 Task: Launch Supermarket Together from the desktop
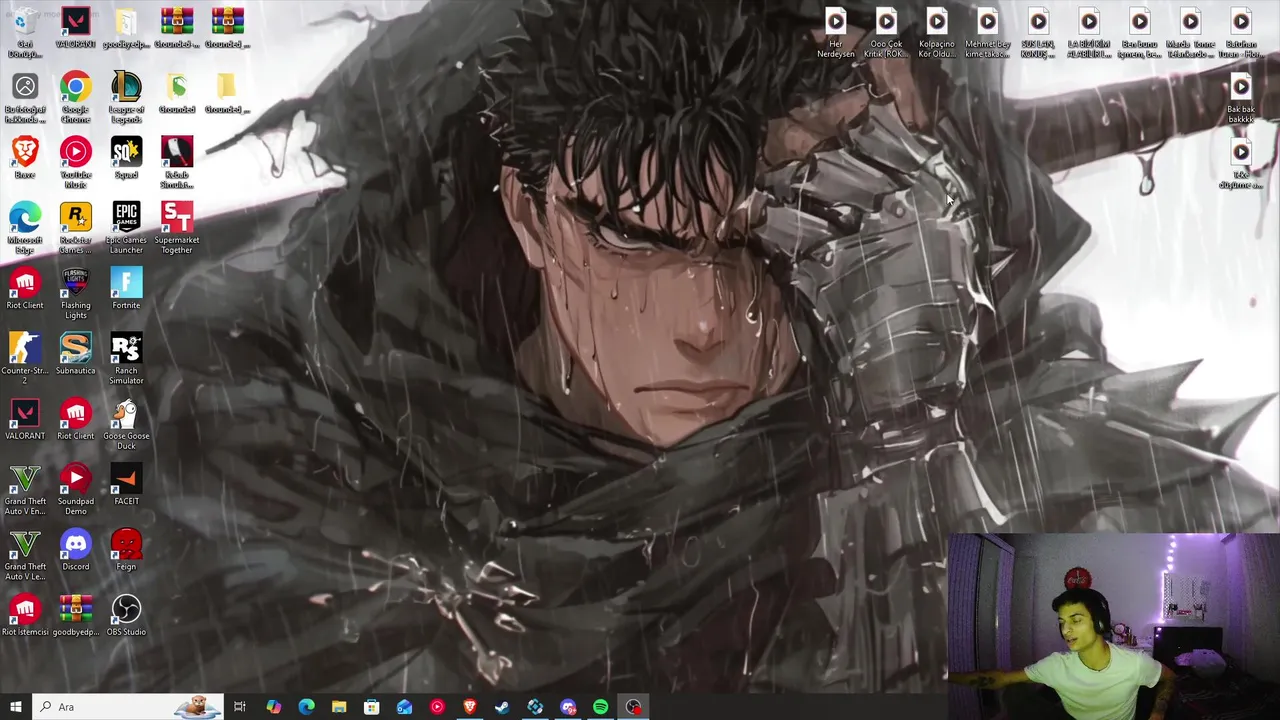pos(177,228)
